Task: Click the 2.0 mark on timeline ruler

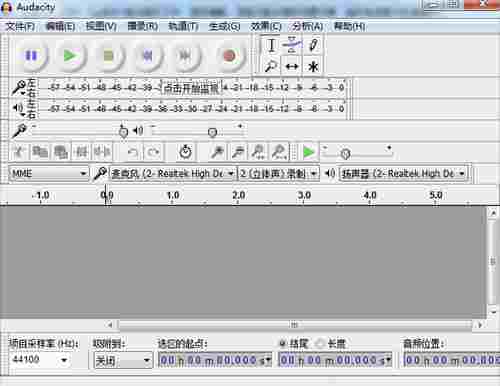Action: click(x=238, y=195)
